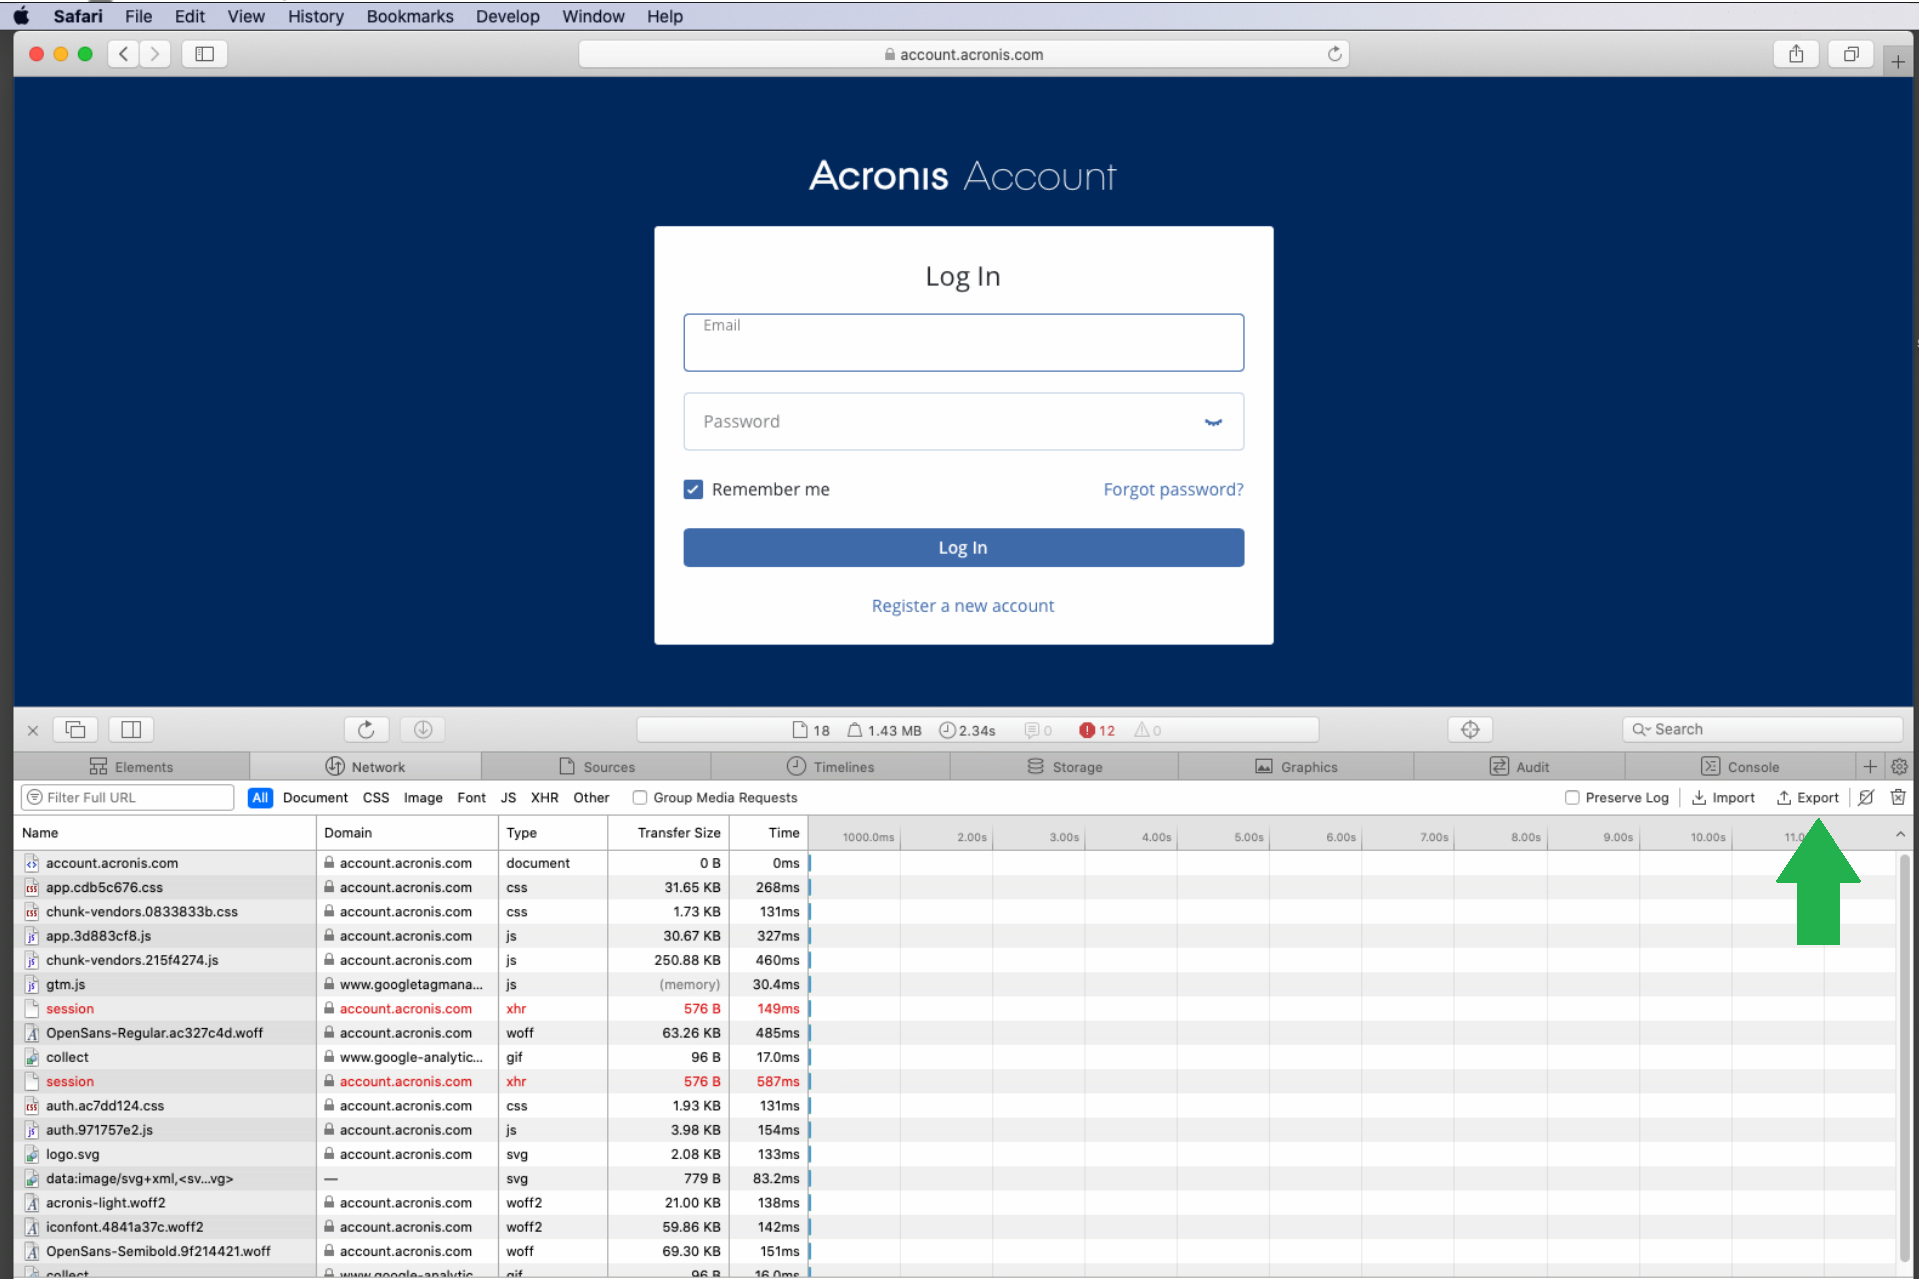Click the inspector download archive button
Image resolution: width=1919 pixels, height=1279 pixels.
pos(423,730)
